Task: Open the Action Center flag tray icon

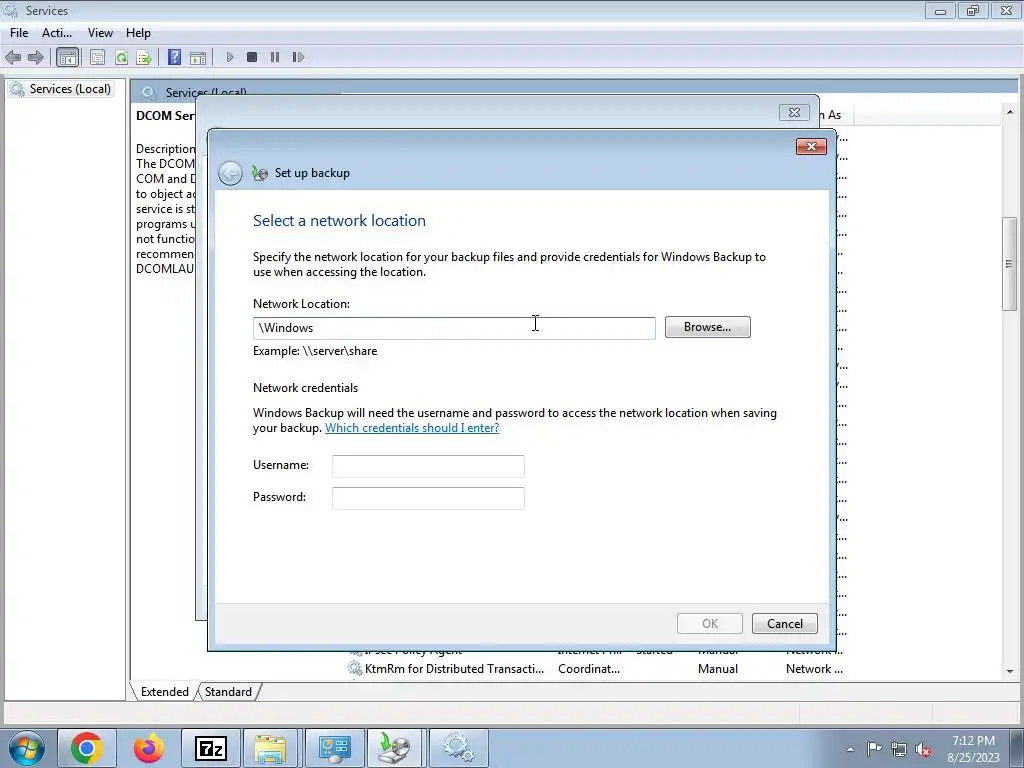Action: tap(874, 749)
